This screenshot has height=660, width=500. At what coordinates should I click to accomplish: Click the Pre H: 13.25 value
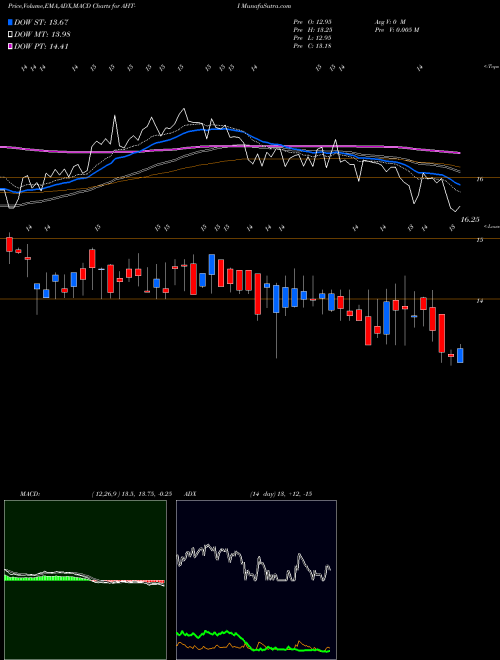point(313,30)
